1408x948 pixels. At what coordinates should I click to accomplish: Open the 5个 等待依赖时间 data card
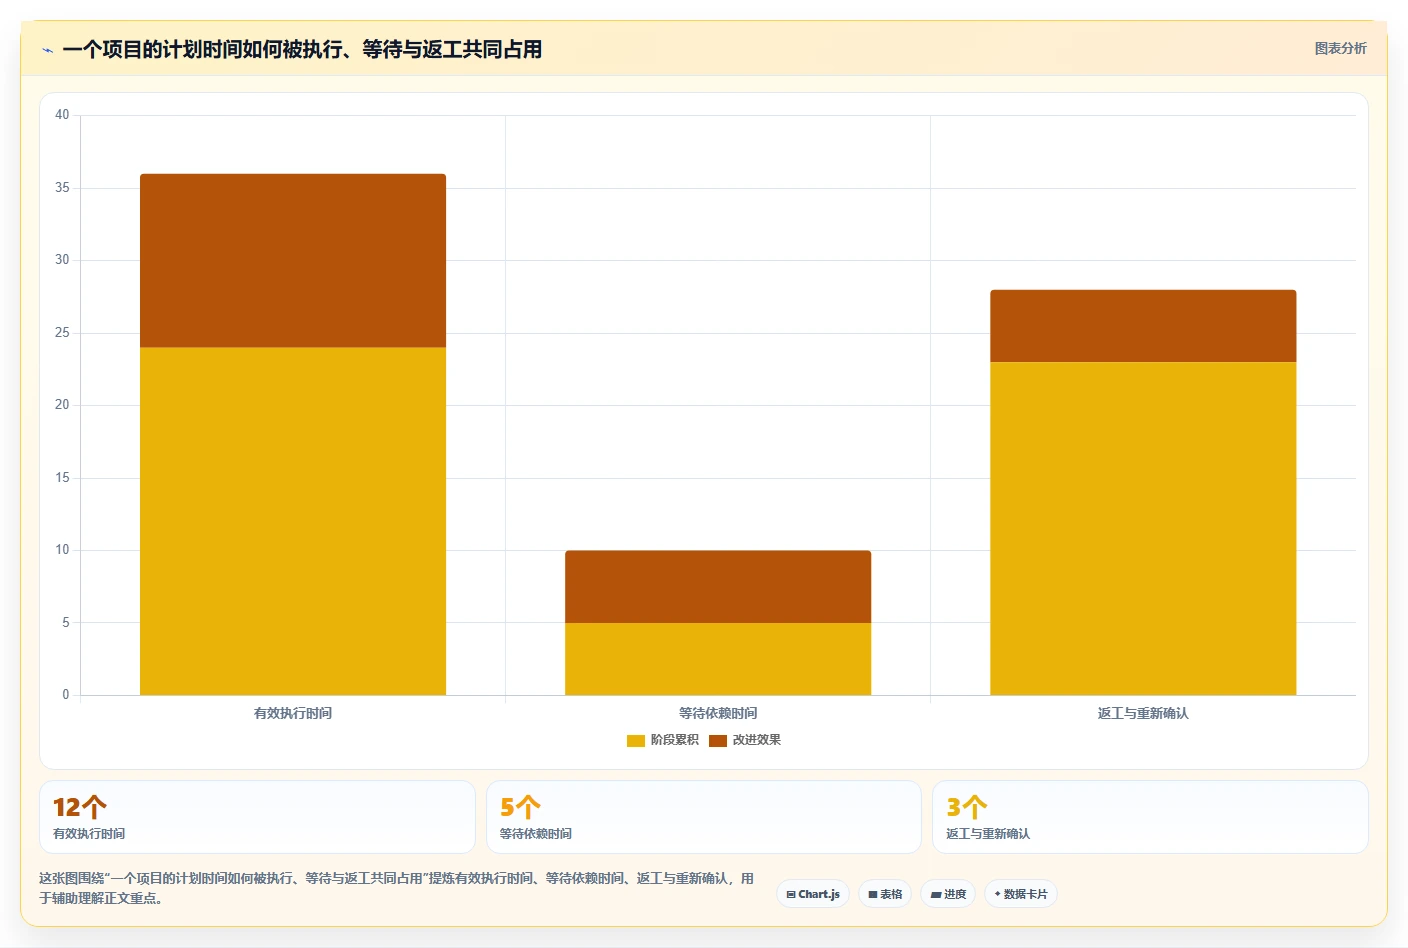point(703,817)
